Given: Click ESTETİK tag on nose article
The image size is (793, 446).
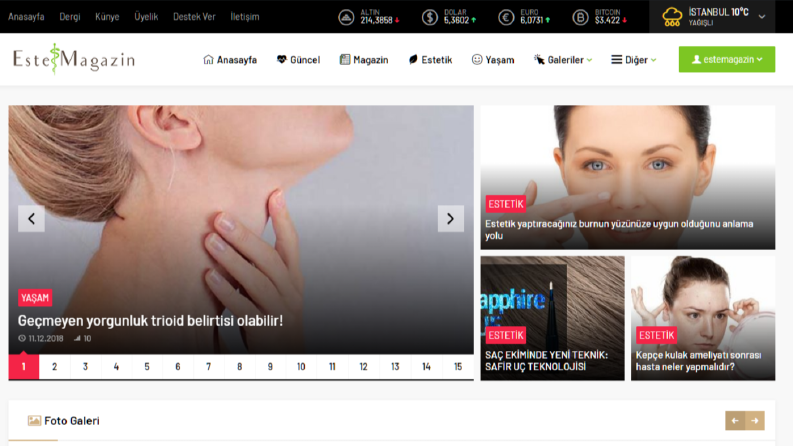Looking at the screenshot, I should 506,204.
